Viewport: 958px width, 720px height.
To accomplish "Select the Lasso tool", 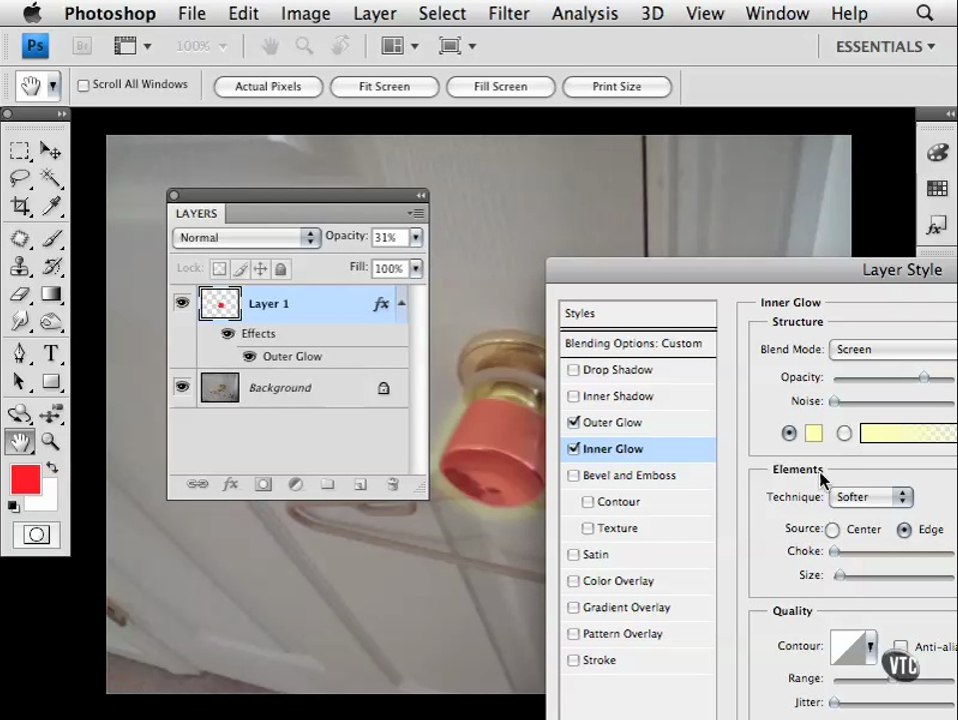I will 20,178.
